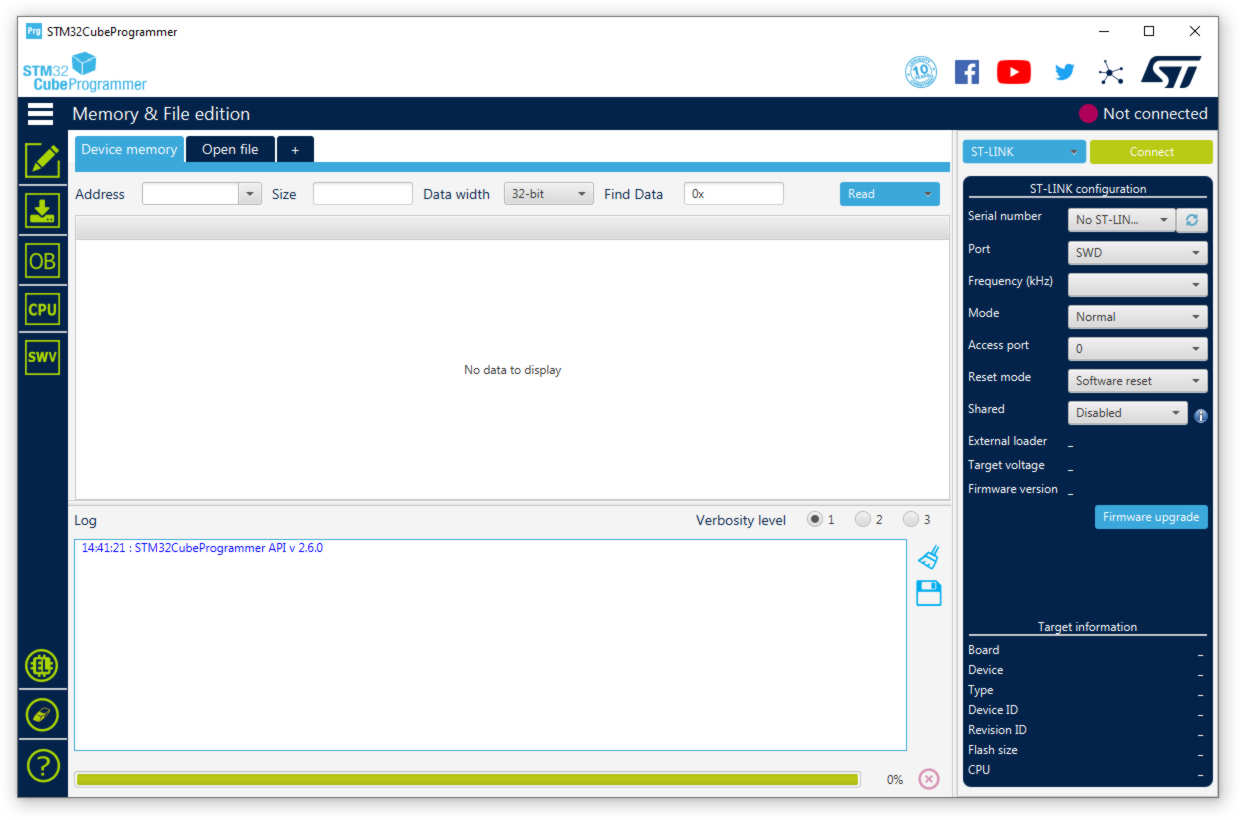Open the Access port dropdown
This screenshot has width=1240, height=820.
click(1138, 349)
